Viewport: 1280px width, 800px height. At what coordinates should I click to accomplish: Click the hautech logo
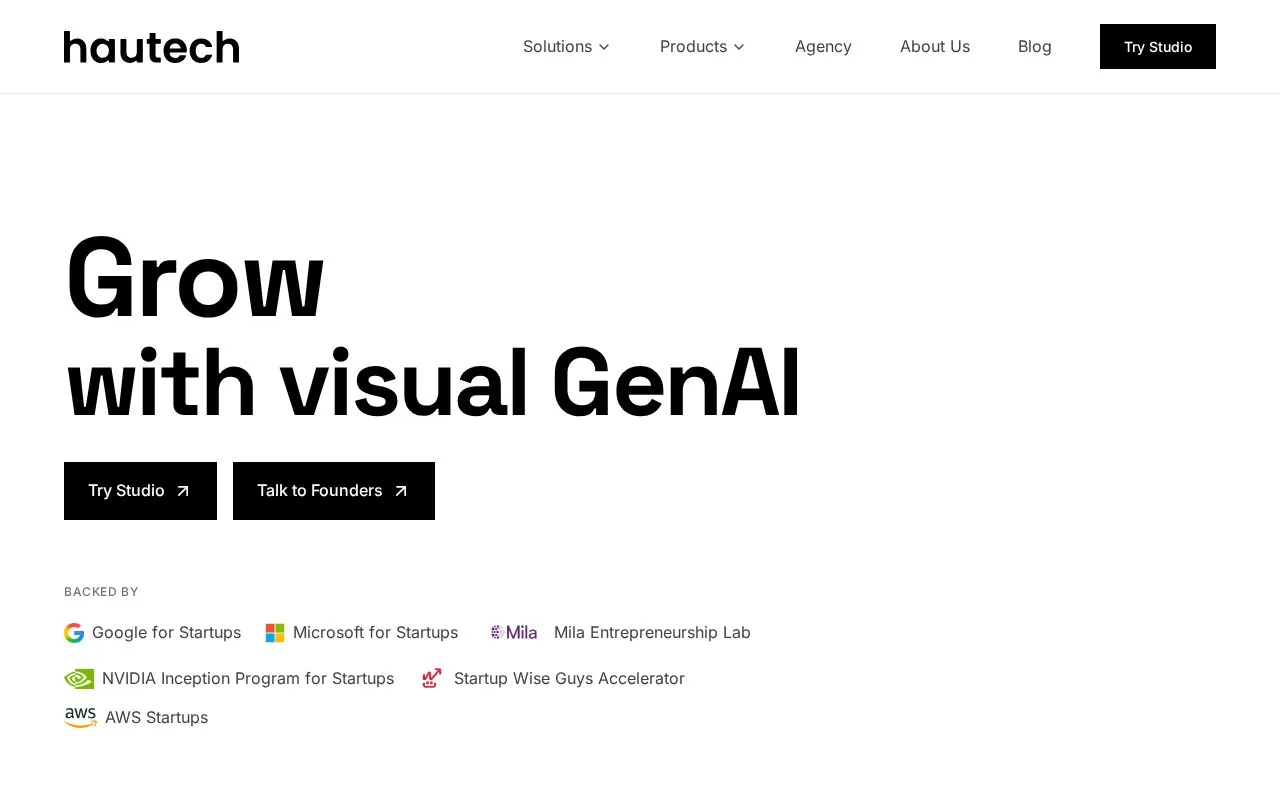pyautogui.click(x=151, y=47)
